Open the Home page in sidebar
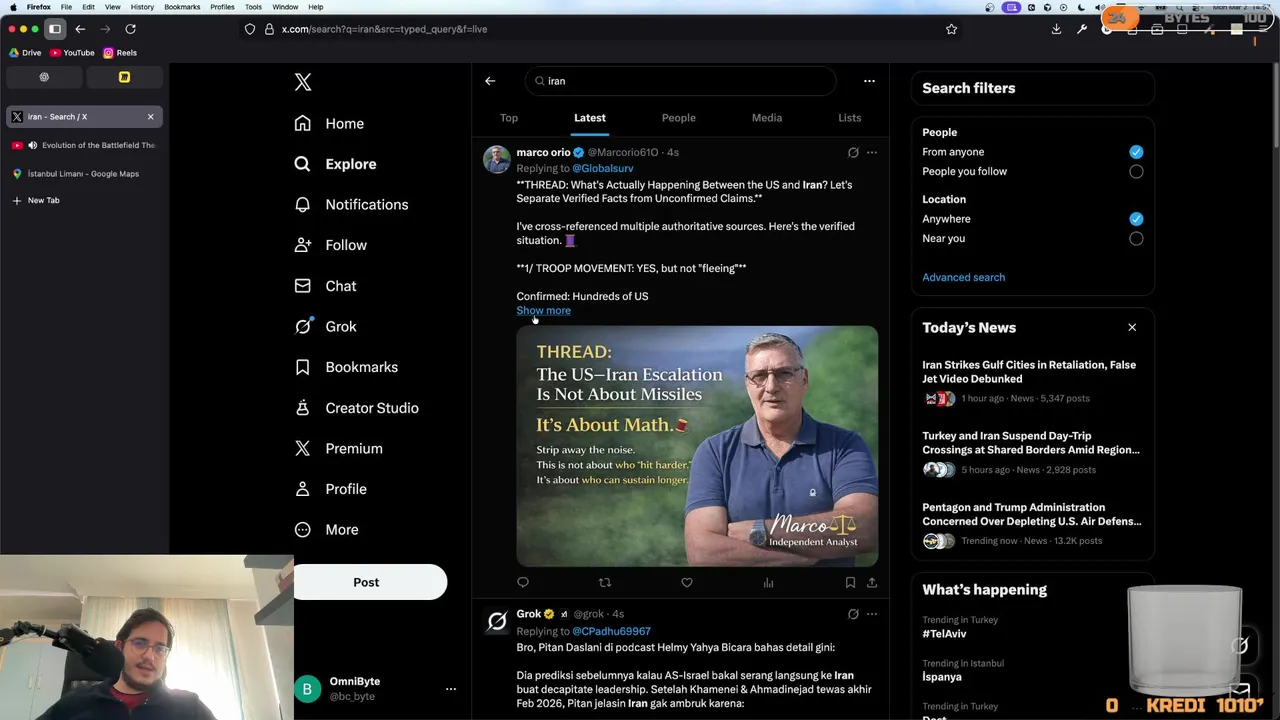Viewport: 1280px width, 720px height. 330,123
